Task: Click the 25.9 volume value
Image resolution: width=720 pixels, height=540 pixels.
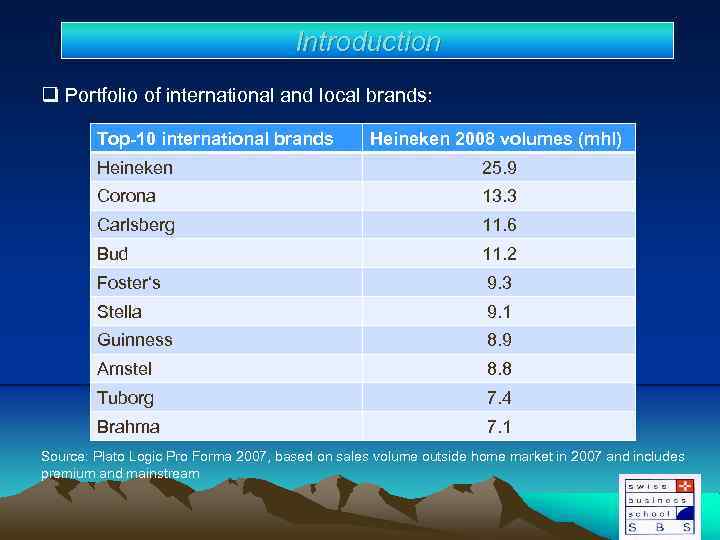Action: [499, 168]
